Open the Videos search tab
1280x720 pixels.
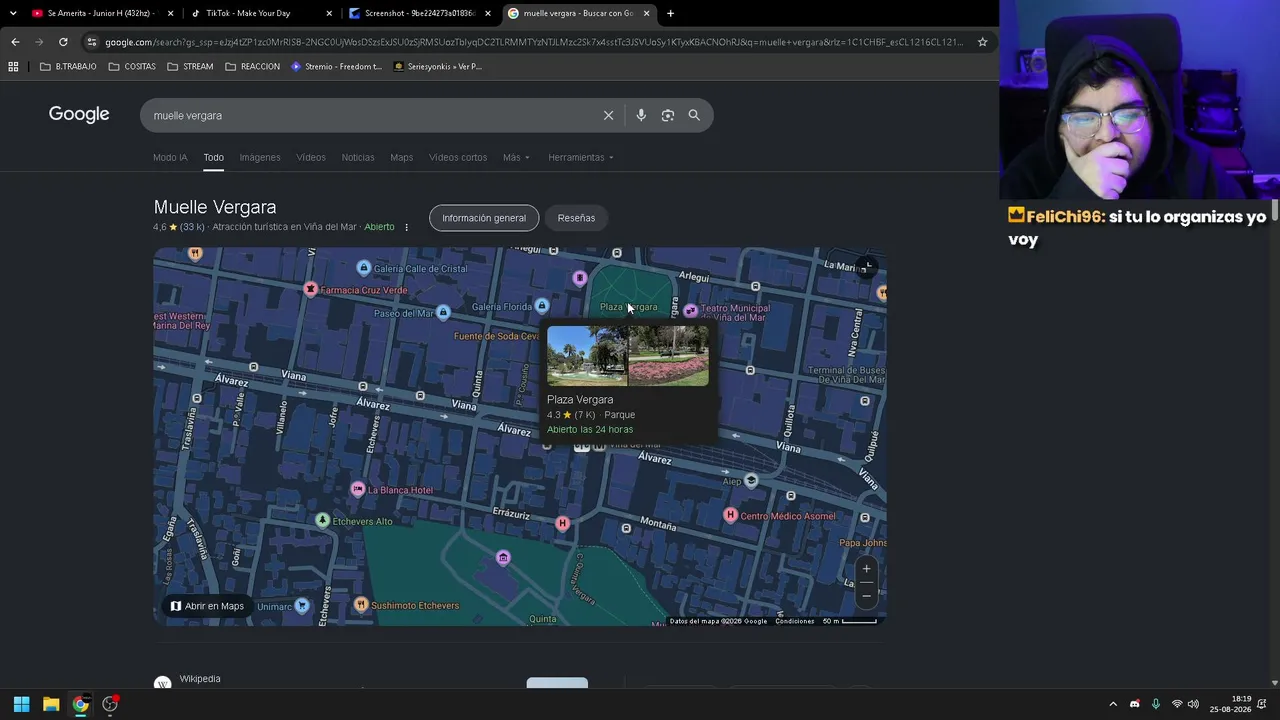tap(311, 157)
